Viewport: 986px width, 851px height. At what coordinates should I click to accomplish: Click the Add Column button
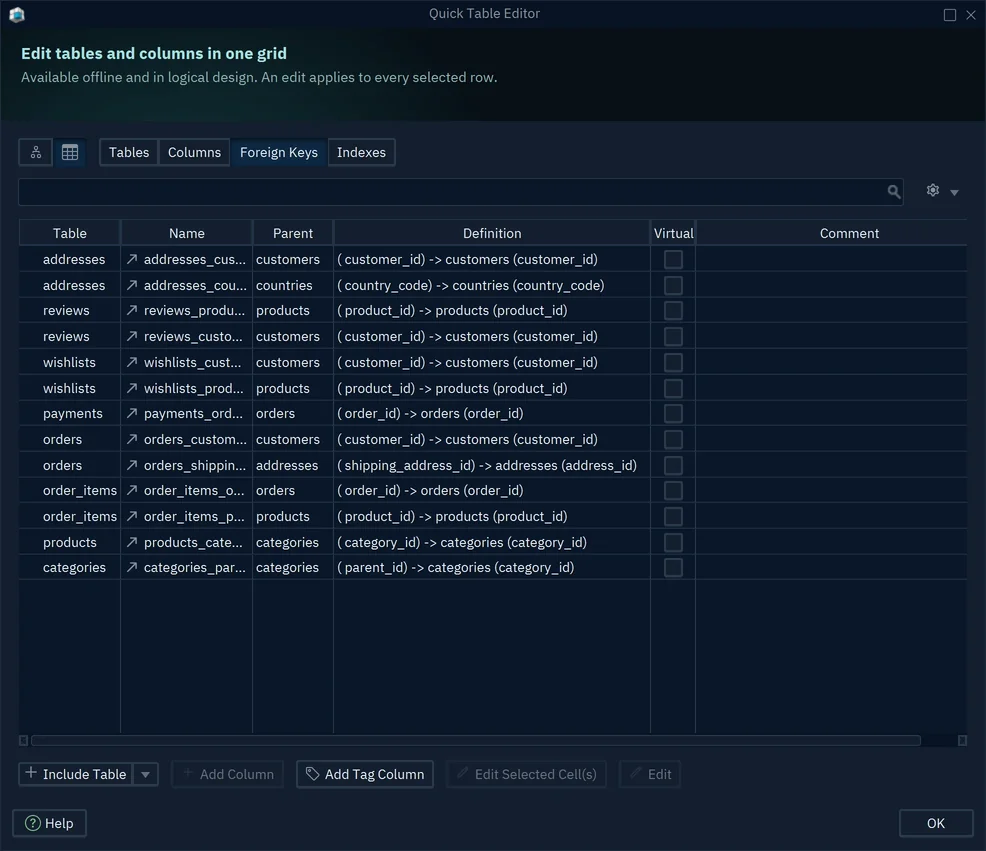[228, 774]
